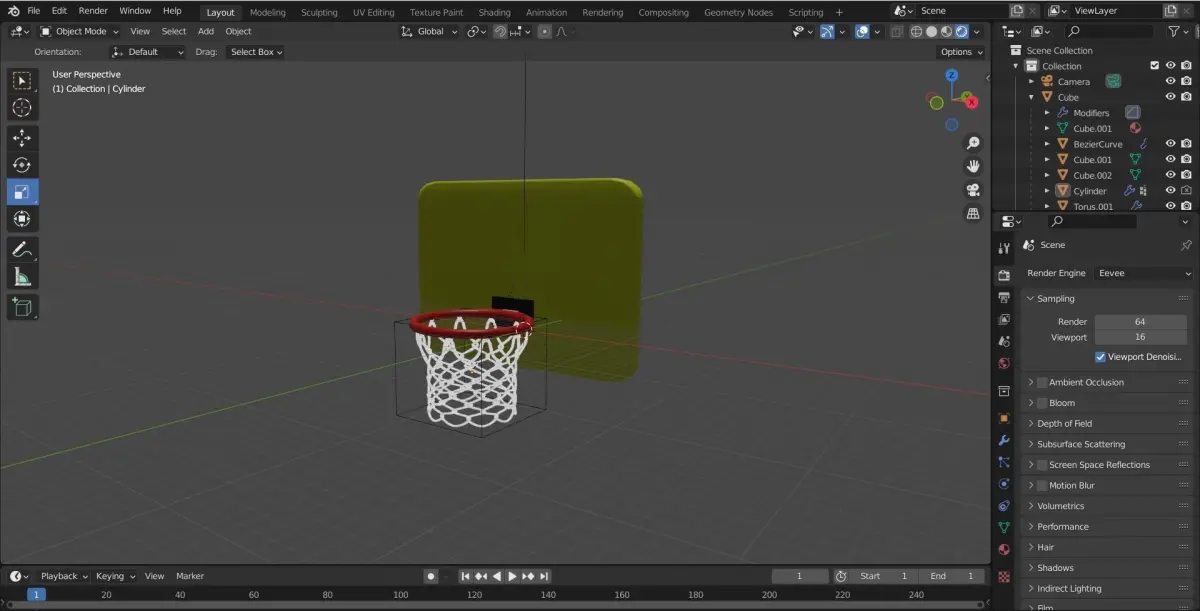Enable the Ambient Occlusion checkbox
Screen dimensions: 1200x611
click(1041, 382)
